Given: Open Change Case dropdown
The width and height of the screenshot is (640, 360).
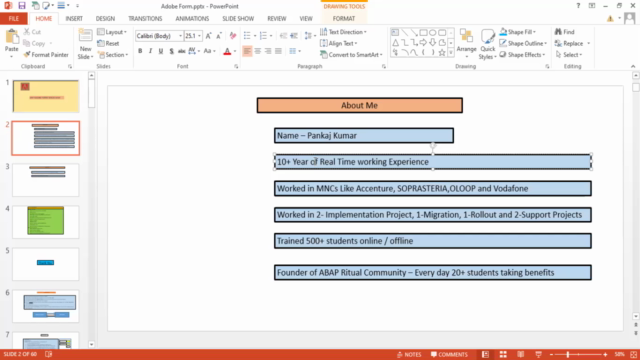Looking at the screenshot, I should 209,51.
